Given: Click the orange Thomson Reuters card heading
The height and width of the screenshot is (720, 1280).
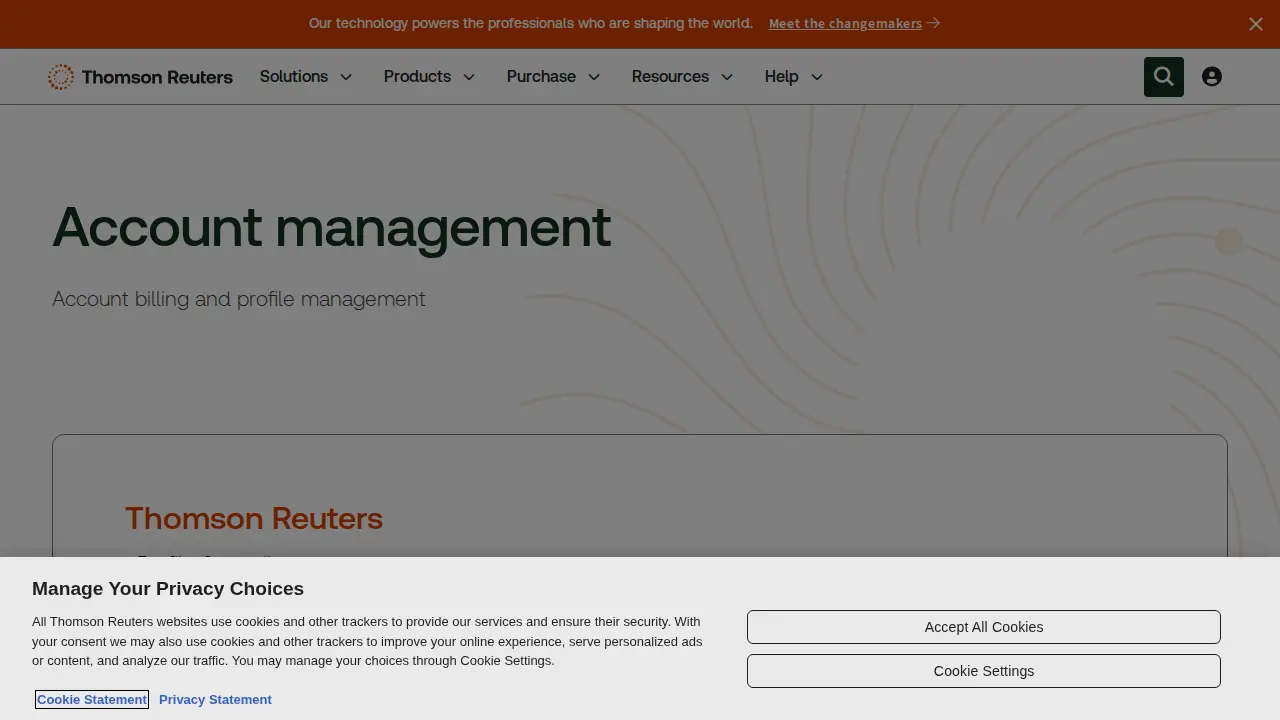Looking at the screenshot, I should 254,518.
